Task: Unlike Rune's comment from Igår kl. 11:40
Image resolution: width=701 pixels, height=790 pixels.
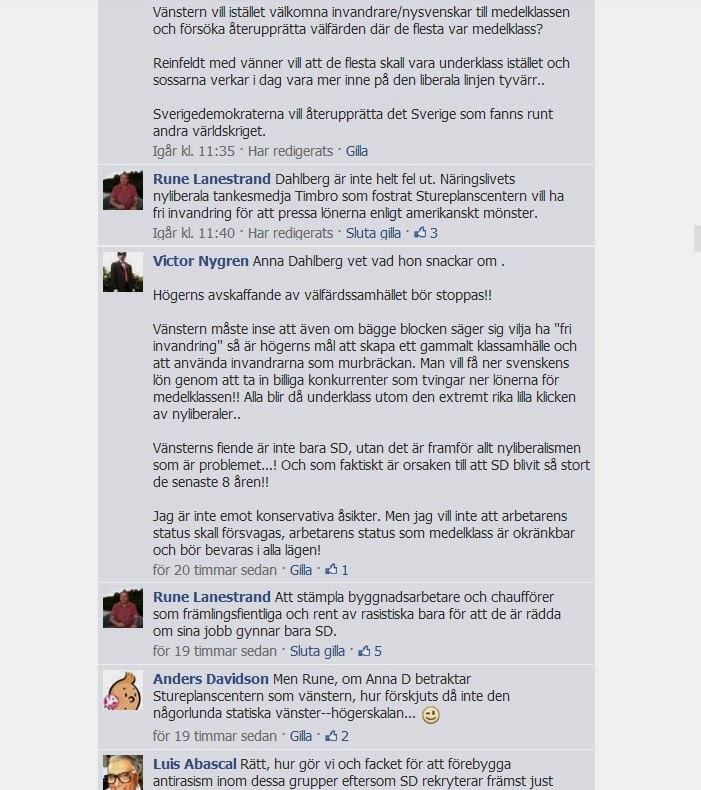Action: click(373, 233)
